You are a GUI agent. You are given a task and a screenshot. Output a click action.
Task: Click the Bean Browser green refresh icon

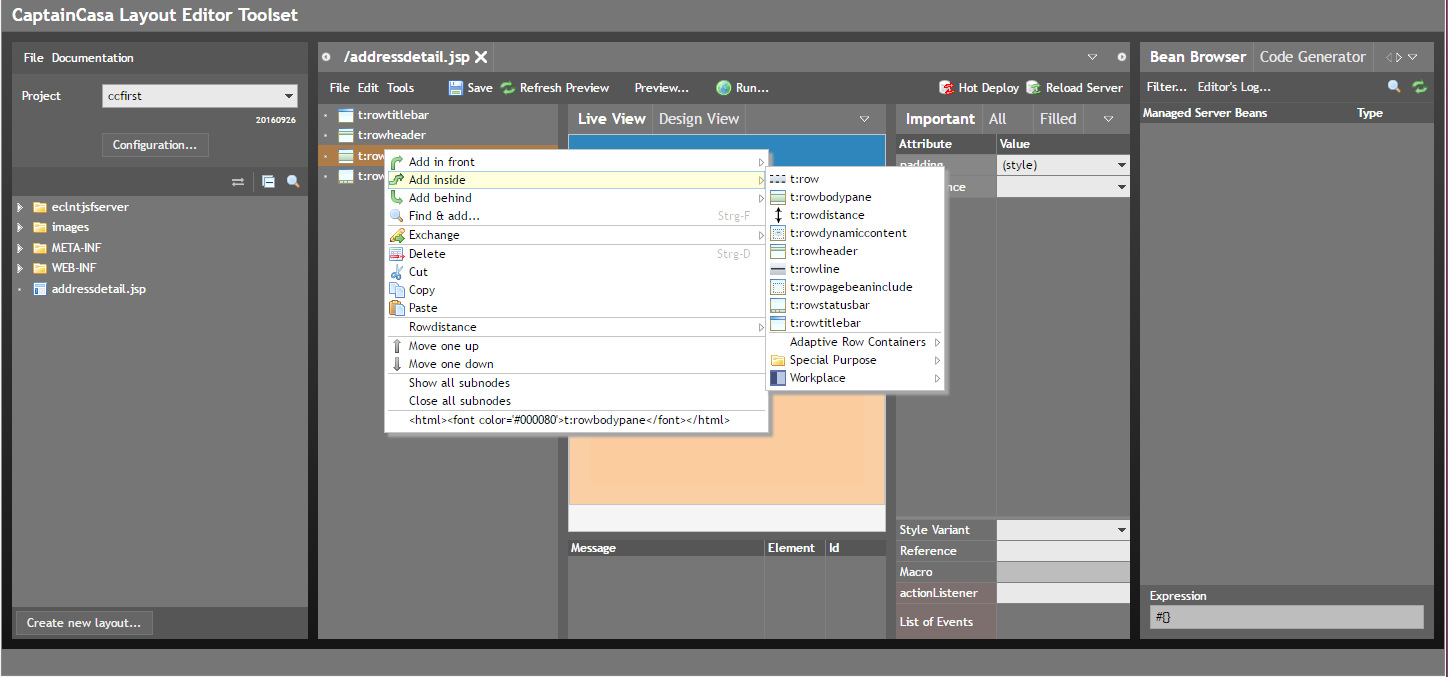[x=1419, y=87]
